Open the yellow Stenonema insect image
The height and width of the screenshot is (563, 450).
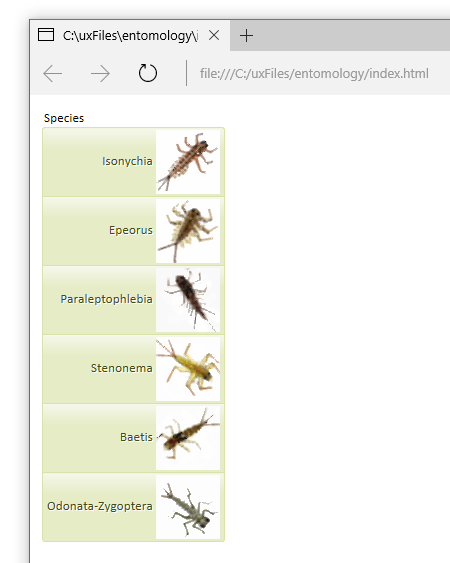click(x=188, y=369)
